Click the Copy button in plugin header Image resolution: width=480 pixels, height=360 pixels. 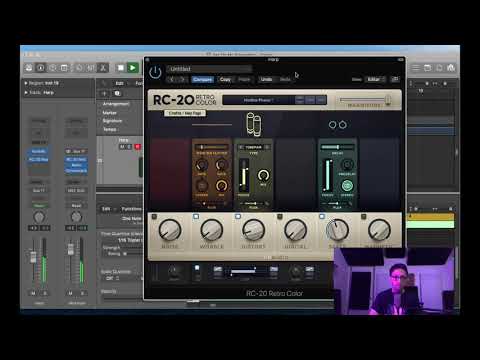point(225,79)
